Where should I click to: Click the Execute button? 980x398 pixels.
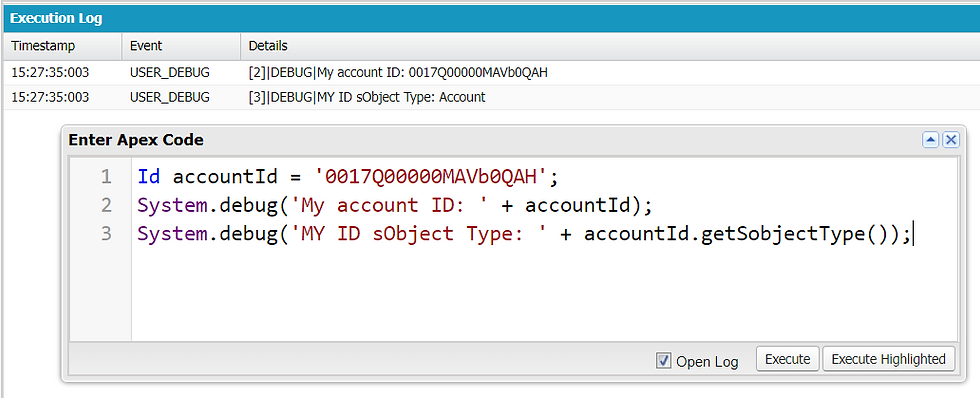788,359
